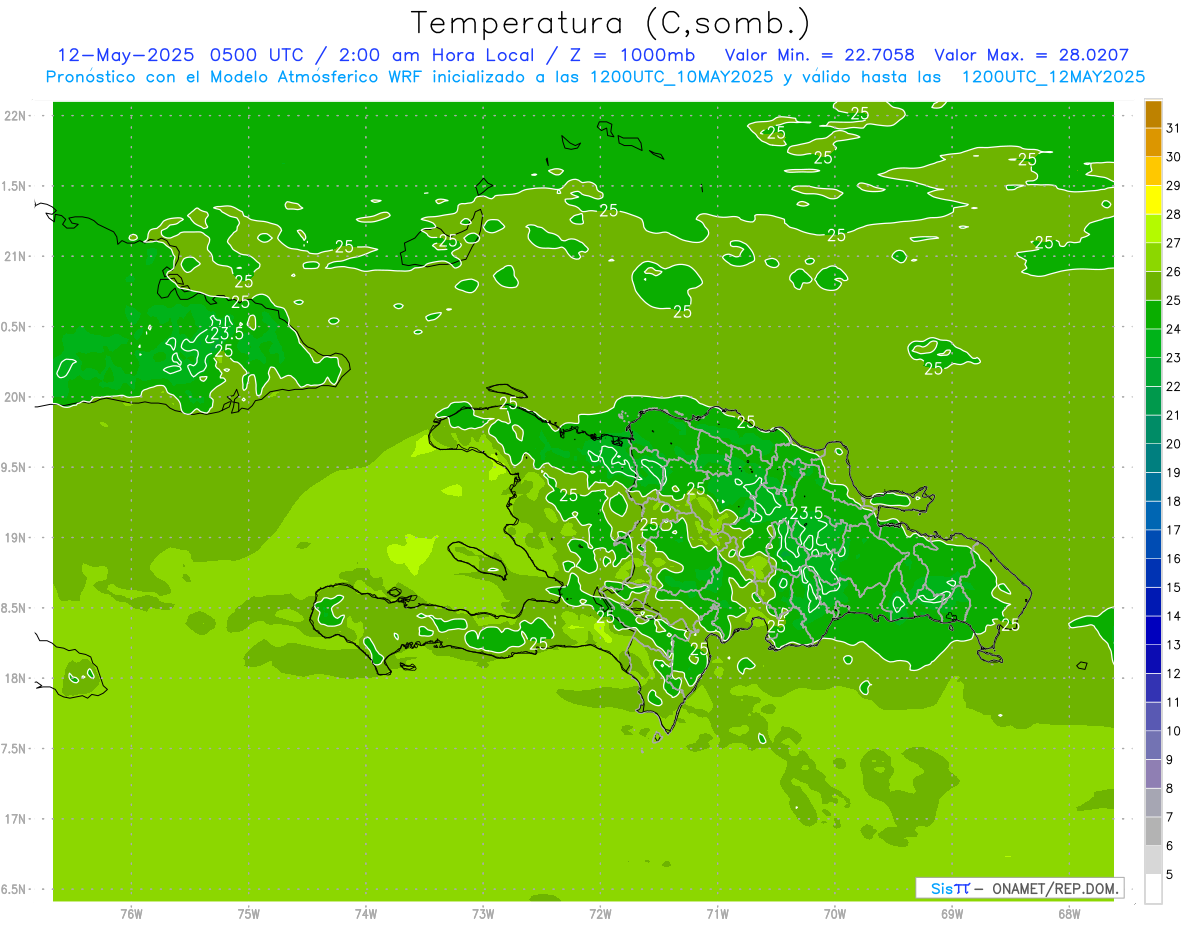
Task: Click the gray colorbar swatch between 6 and 7
Action: [x=1153, y=832]
